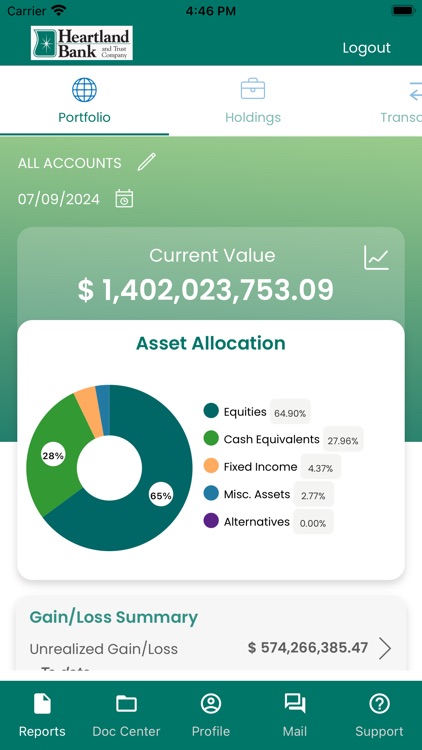Image resolution: width=422 pixels, height=750 pixels.
Task: Open the calendar date picker icon
Action: pyautogui.click(x=124, y=199)
